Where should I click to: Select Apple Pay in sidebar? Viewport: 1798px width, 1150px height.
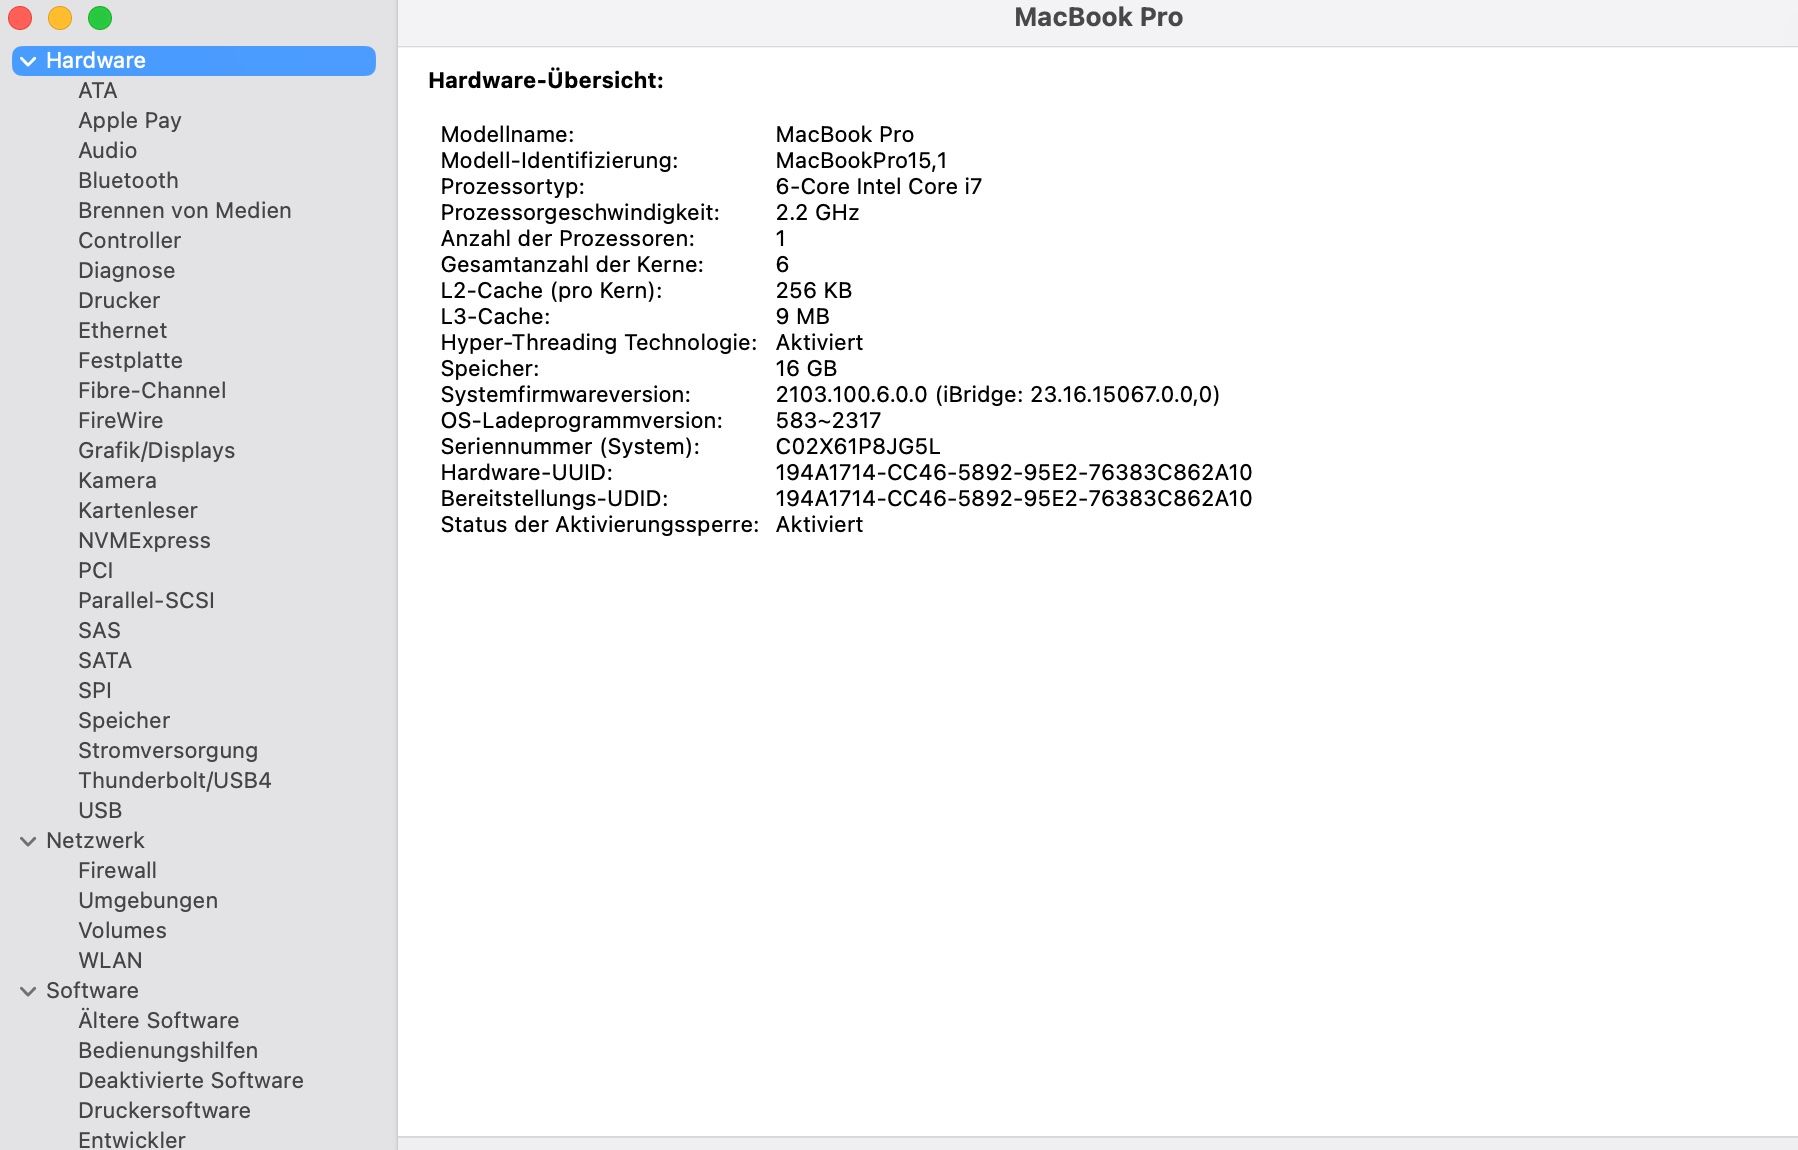[x=130, y=121]
